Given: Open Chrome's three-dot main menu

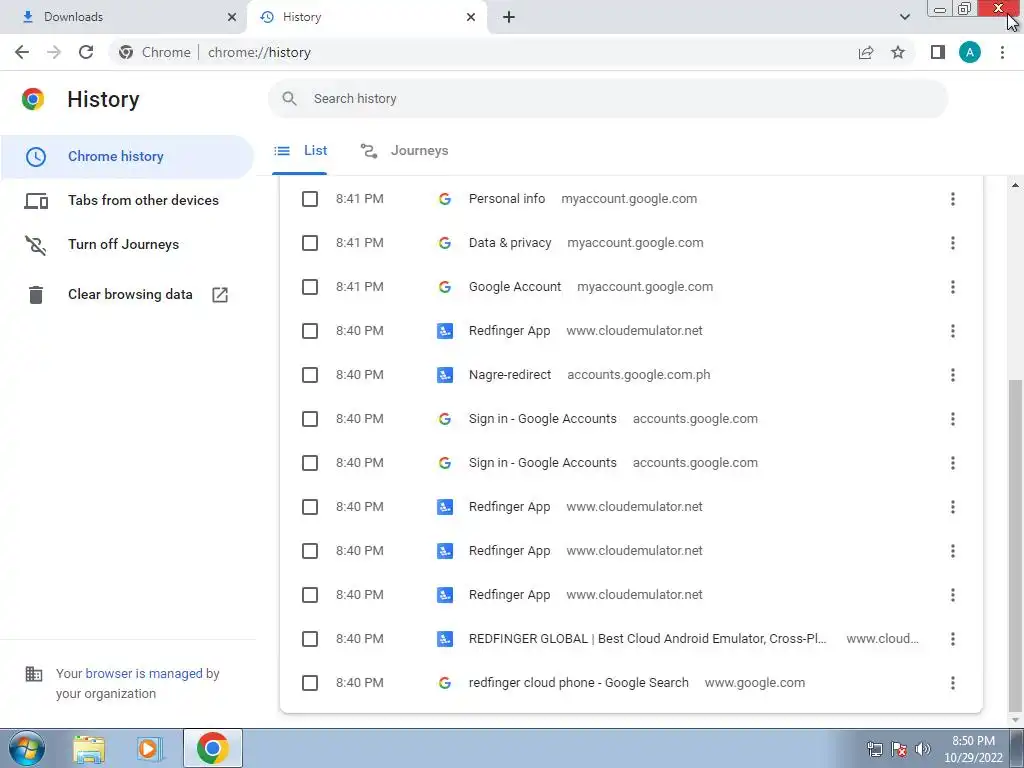Looking at the screenshot, I should (x=1002, y=52).
